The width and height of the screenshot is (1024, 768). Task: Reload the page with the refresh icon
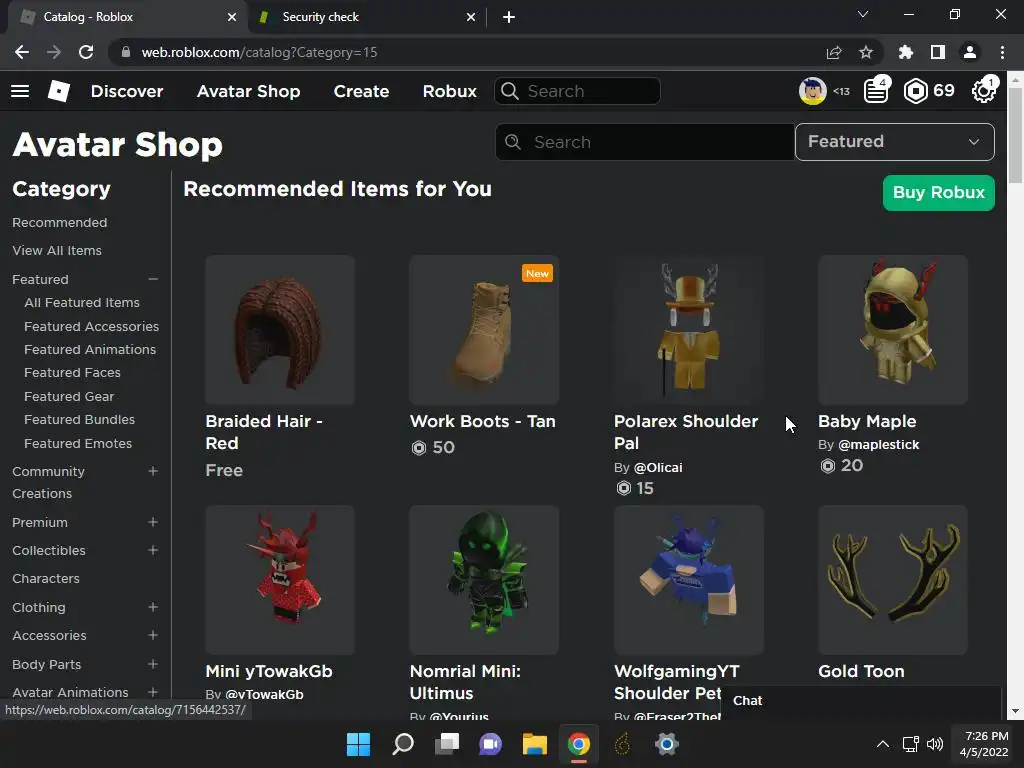pyautogui.click(x=86, y=52)
